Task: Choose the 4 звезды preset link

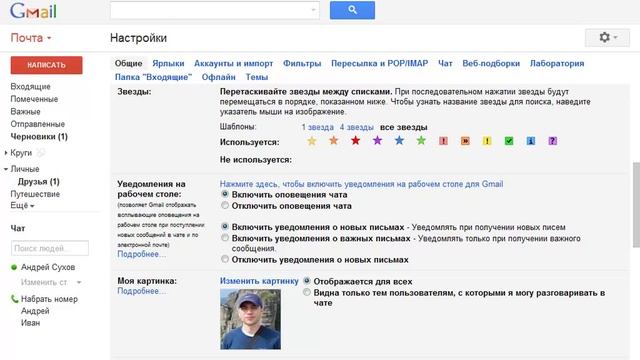Action: [357, 127]
